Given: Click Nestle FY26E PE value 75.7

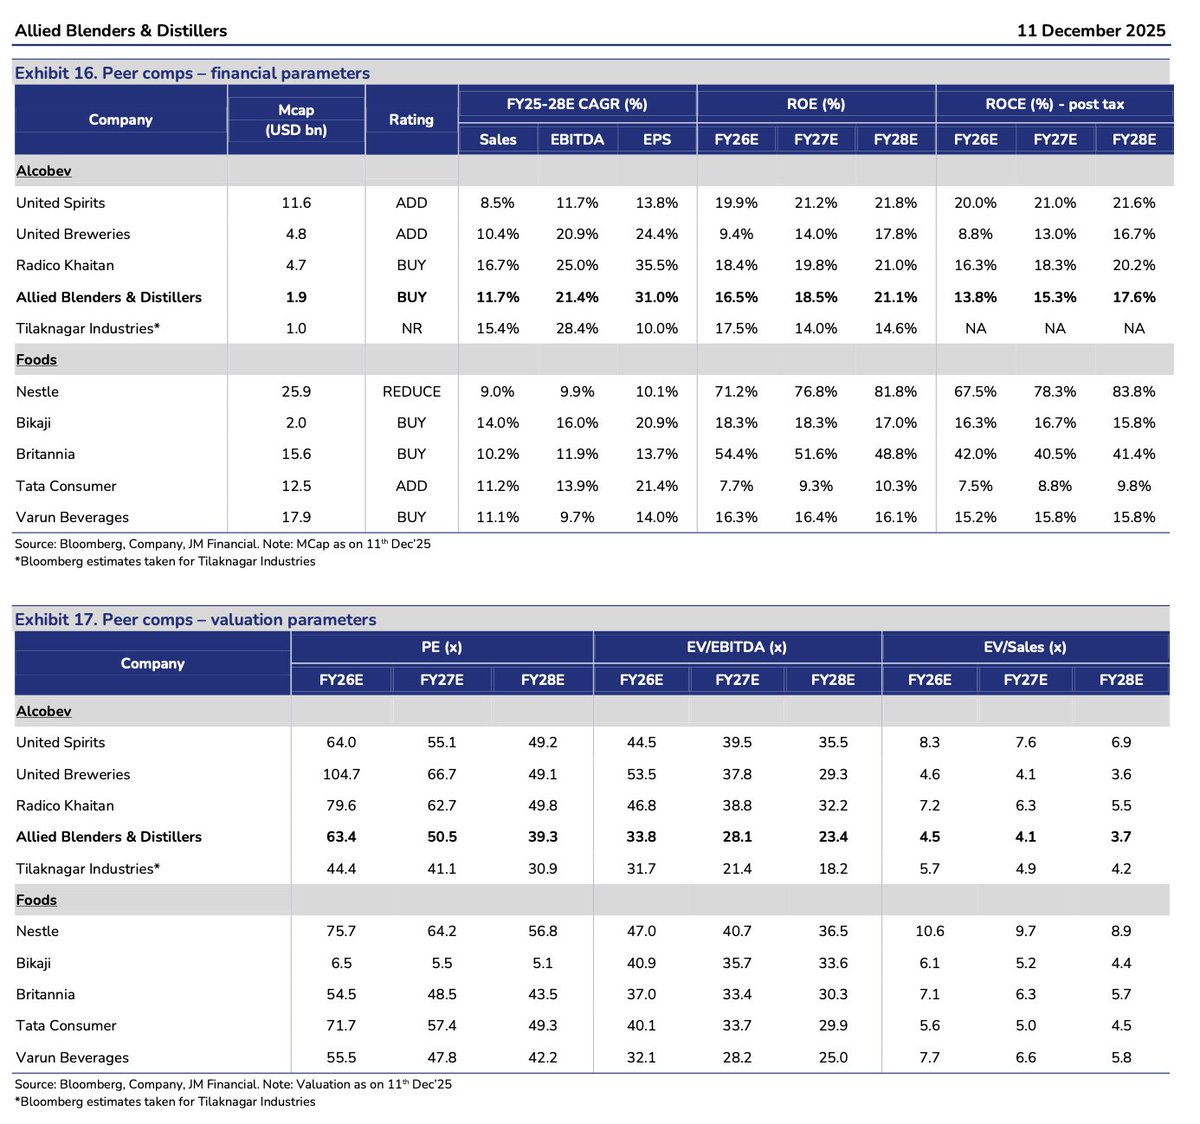Looking at the screenshot, I should pos(341,931).
